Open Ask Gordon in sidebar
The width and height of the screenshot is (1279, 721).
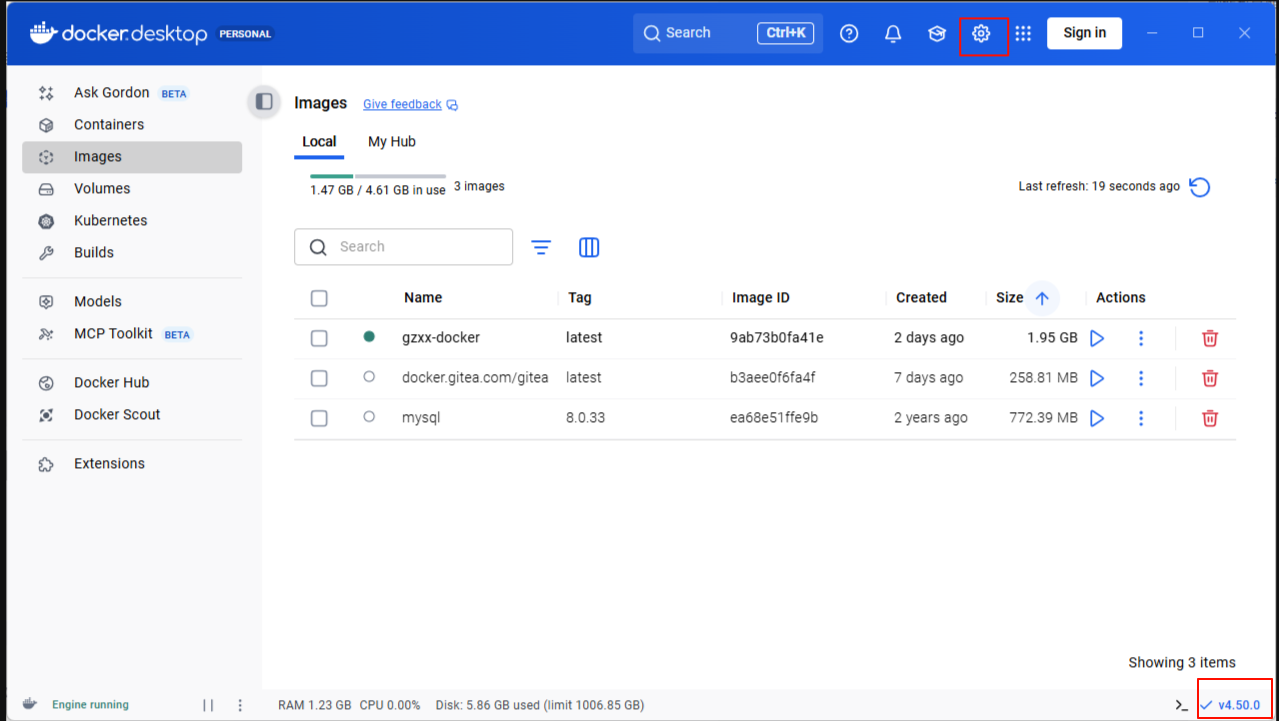point(132,93)
